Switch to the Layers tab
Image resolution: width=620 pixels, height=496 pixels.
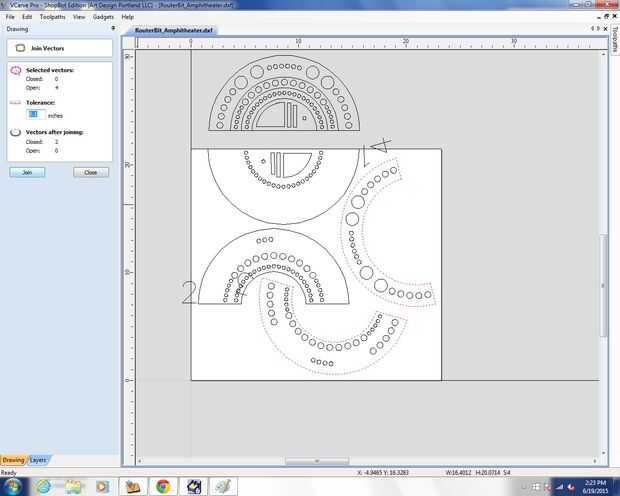(38, 460)
